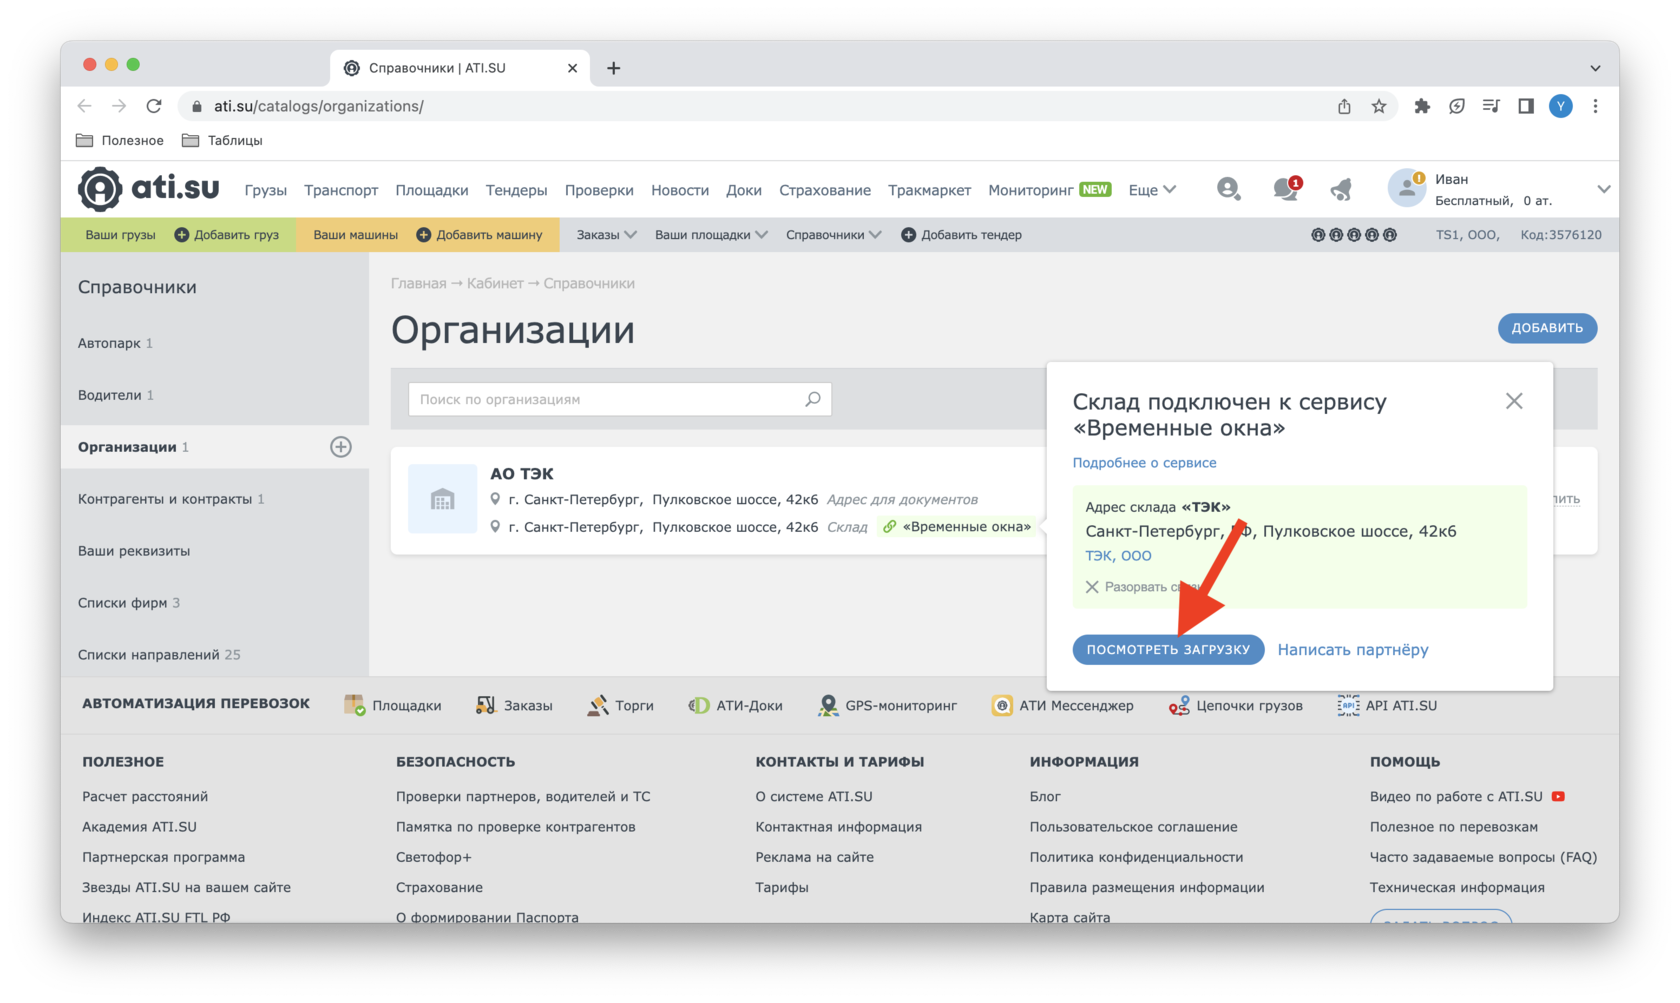Go back with the browser back arrow
The width and height of the screenshot is (1680, 1003).
85,106
